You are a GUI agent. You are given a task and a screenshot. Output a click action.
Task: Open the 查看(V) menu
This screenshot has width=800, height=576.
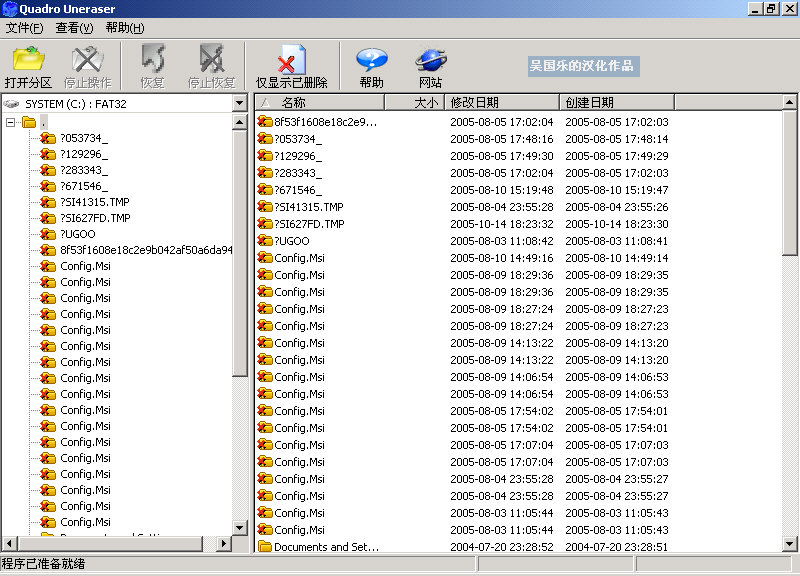pos(74,28)
